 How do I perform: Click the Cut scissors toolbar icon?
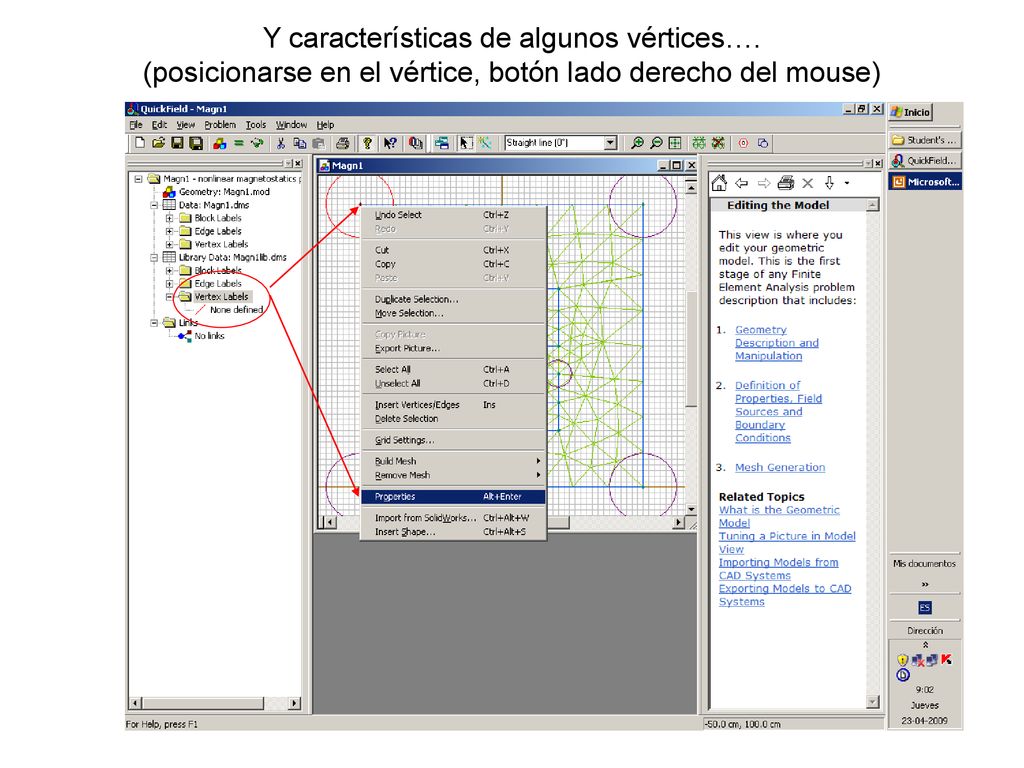(x=281, y=143)
